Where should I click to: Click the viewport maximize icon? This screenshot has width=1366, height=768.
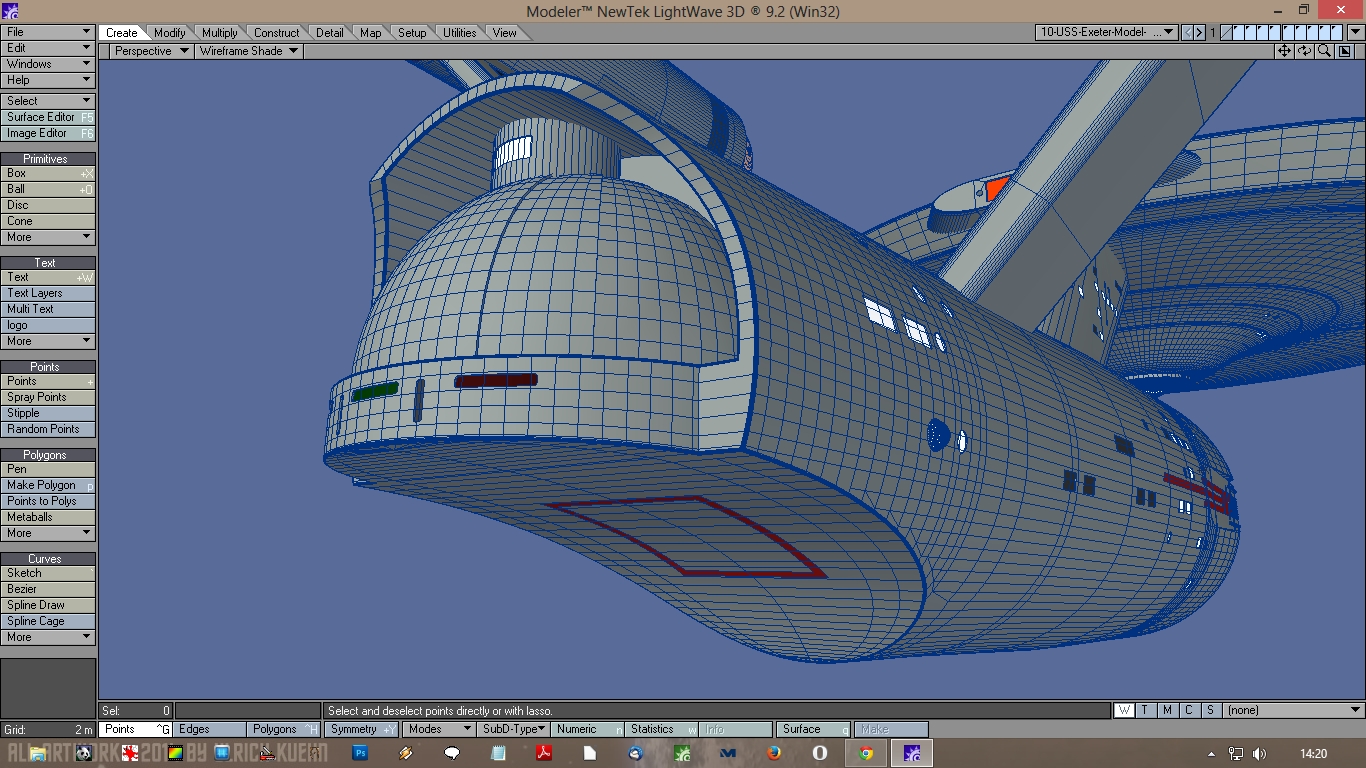point(1344,51)
